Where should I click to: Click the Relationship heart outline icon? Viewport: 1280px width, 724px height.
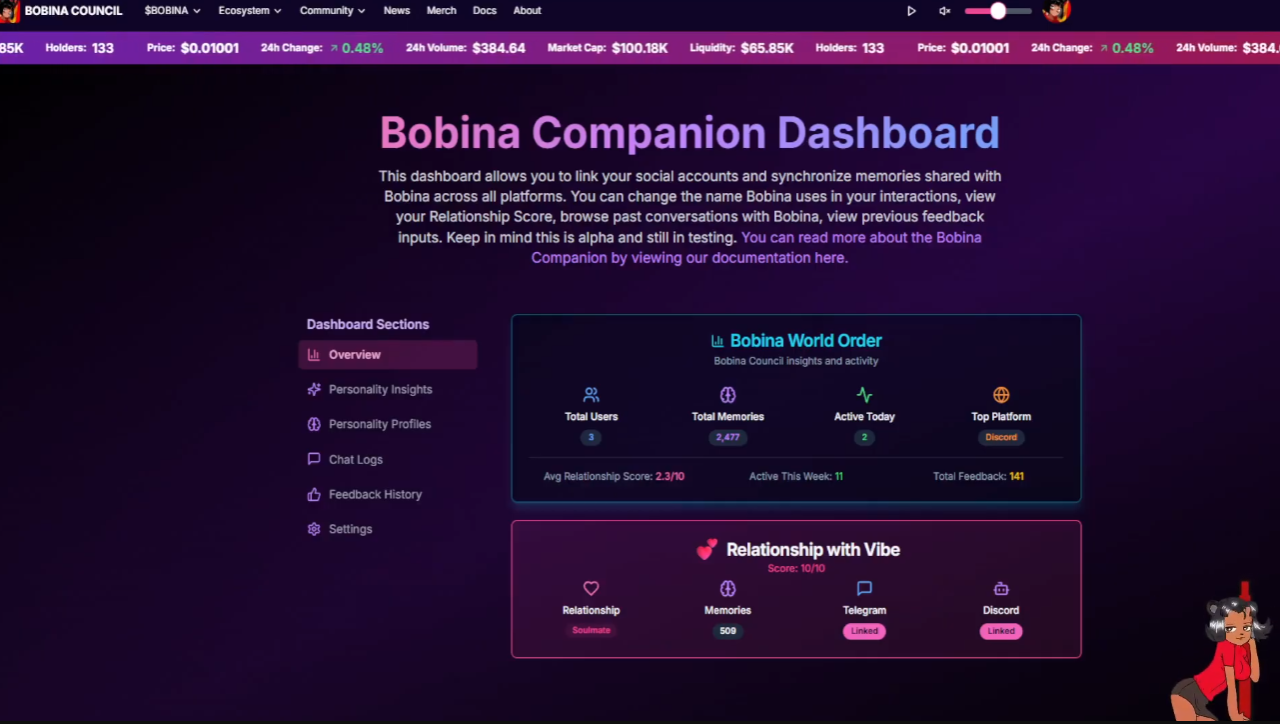point(591,589)
